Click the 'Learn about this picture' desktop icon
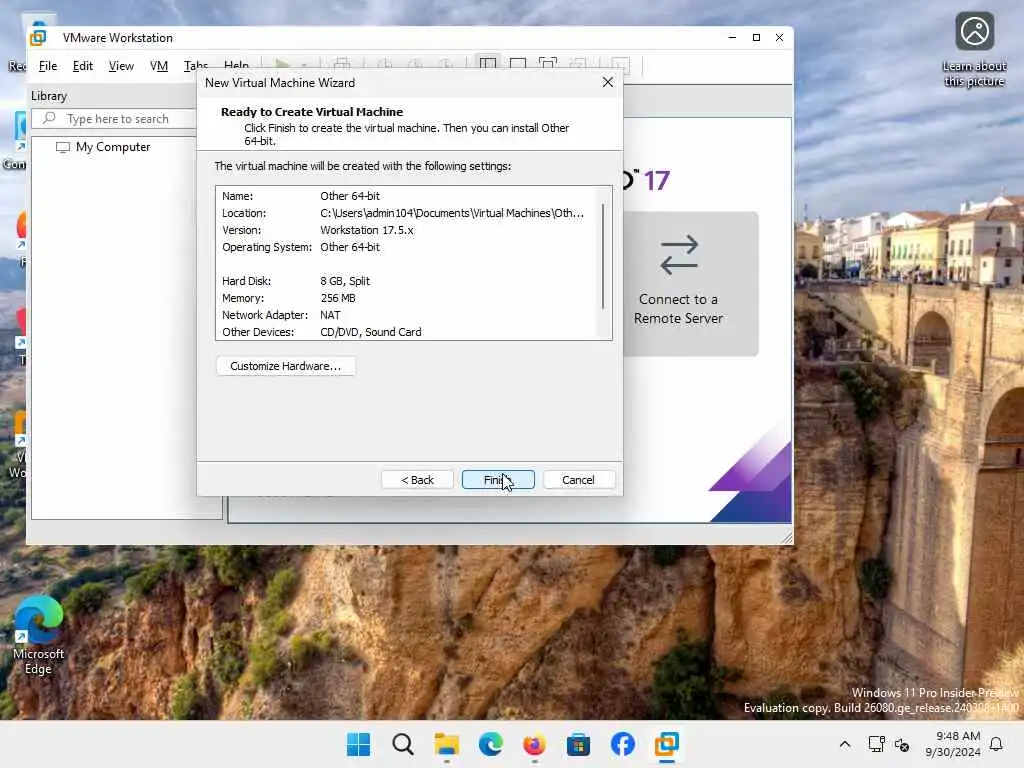Viewport: 1024px width, 768px height. click(974, 50)
